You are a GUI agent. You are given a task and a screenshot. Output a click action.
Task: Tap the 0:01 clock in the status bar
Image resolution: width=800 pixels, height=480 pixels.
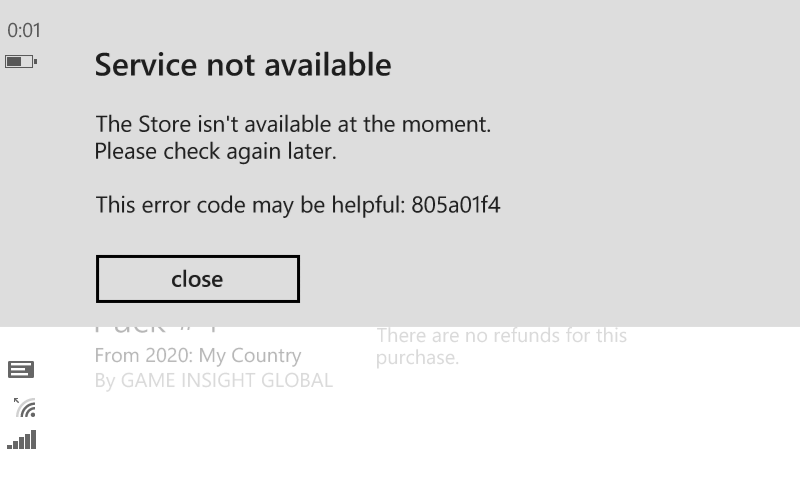pos(23,31)
